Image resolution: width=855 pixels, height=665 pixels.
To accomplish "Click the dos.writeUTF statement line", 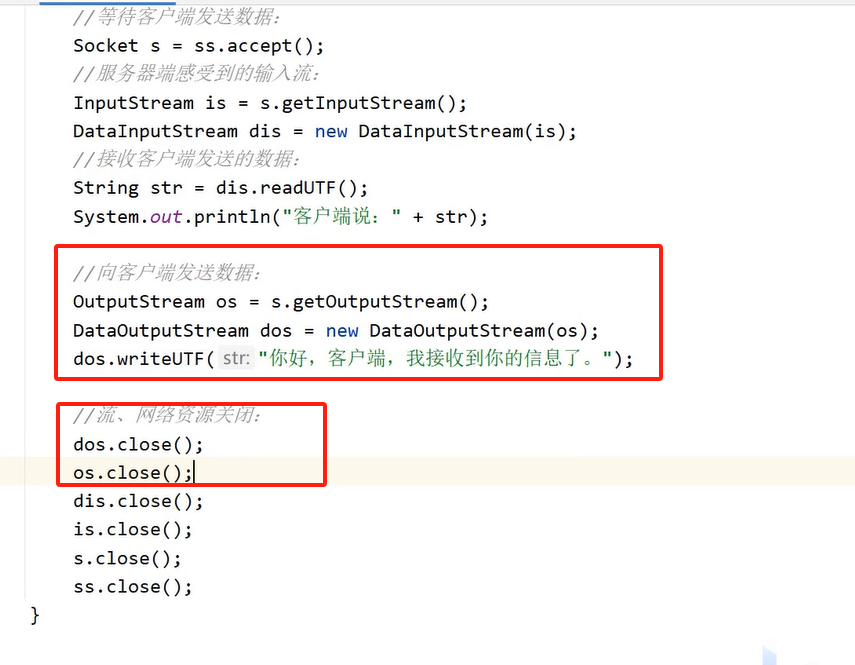I will coord(353,359).
